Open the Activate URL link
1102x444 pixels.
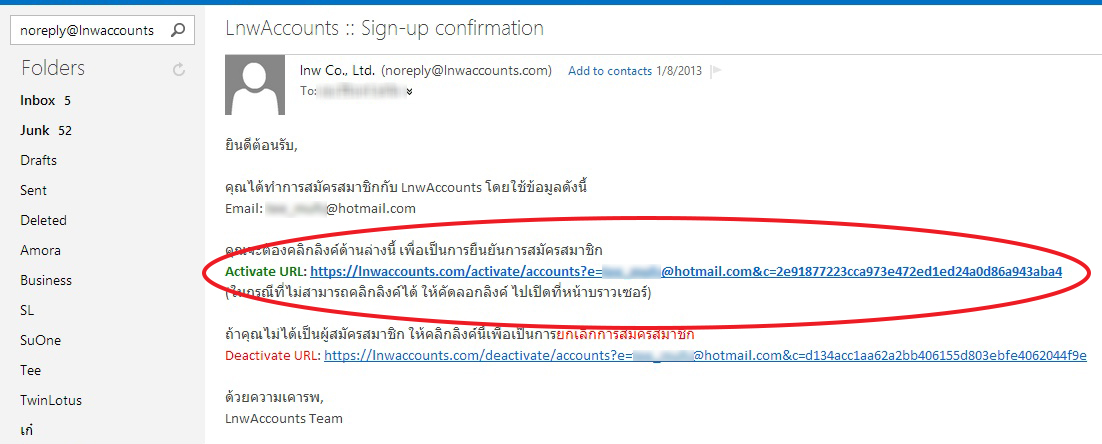[686, 271]
